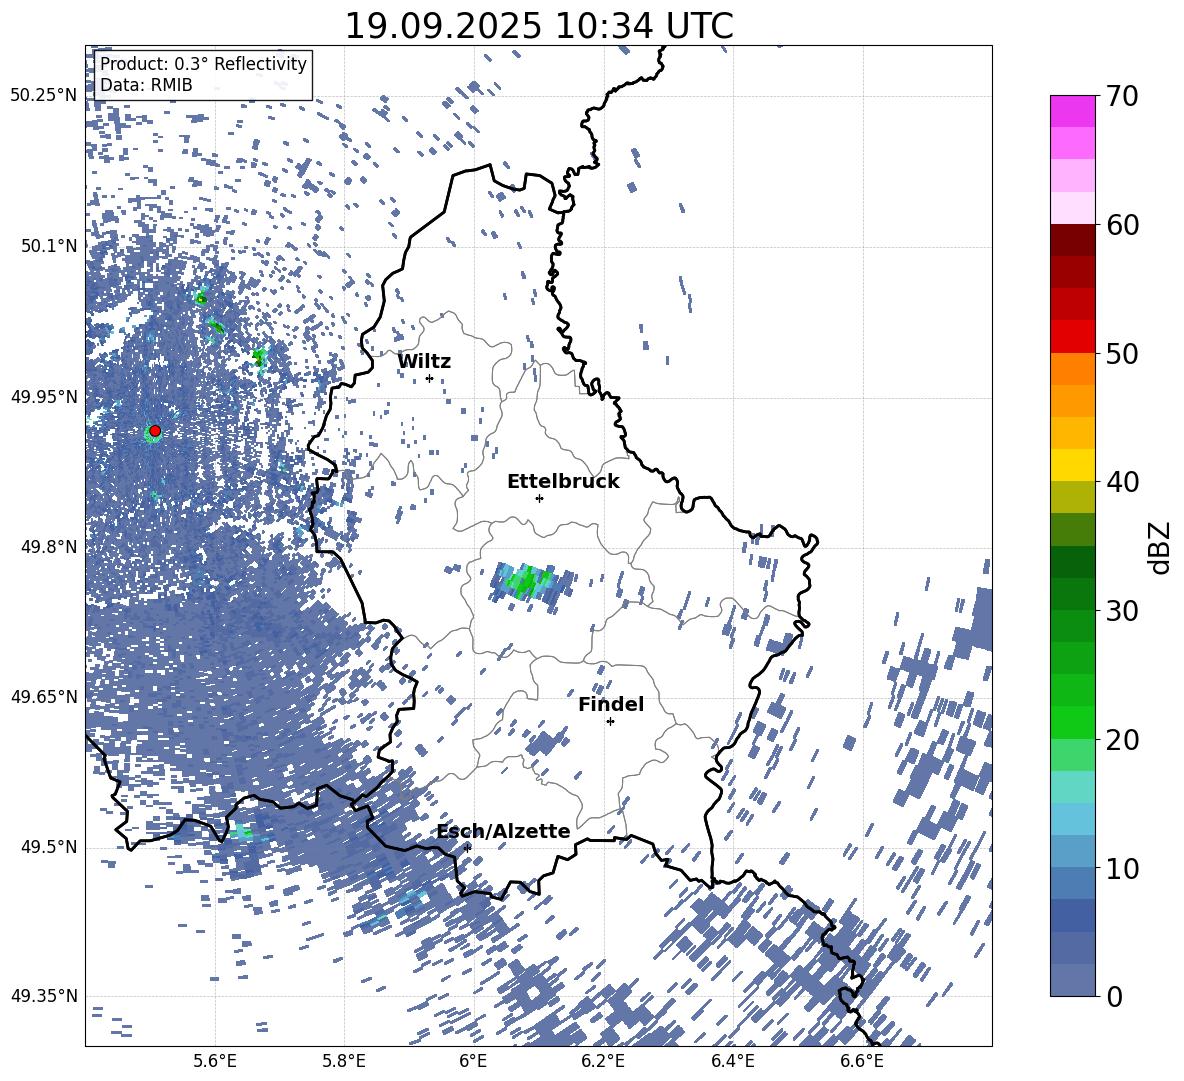This screenshot has height=1081, width=1184.
Task: Click the 60 colorbar tick label
Action: click(x=1122, y=225)
